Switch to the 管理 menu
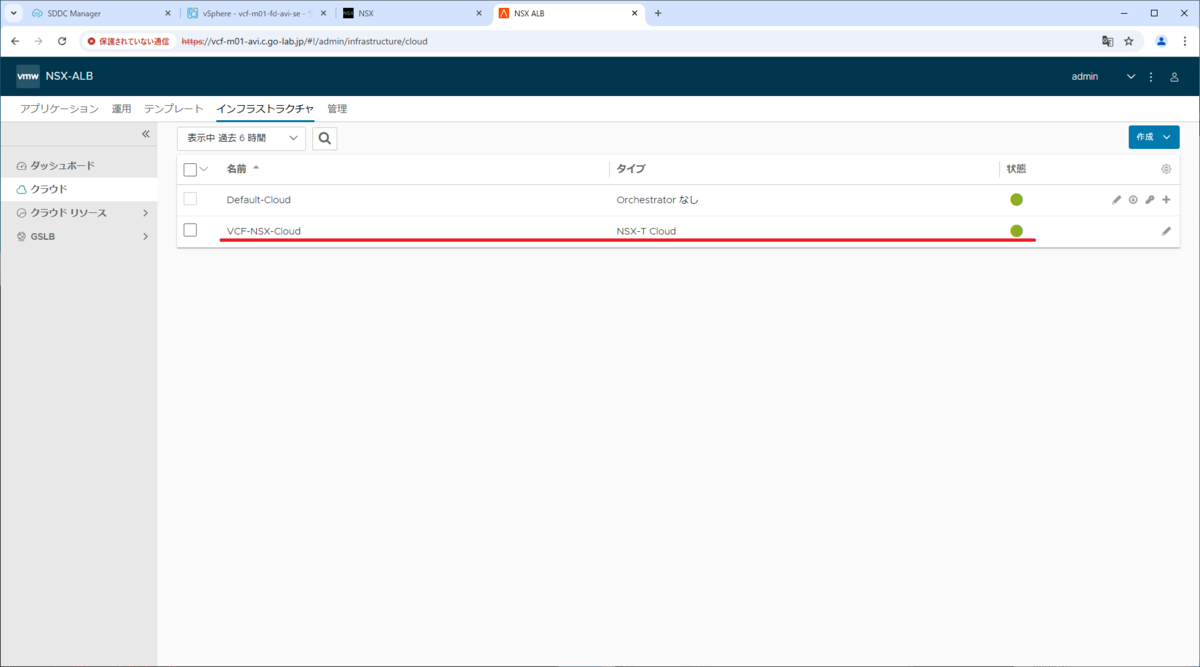This screenshot has width=1200, height=667. point(337,109)
